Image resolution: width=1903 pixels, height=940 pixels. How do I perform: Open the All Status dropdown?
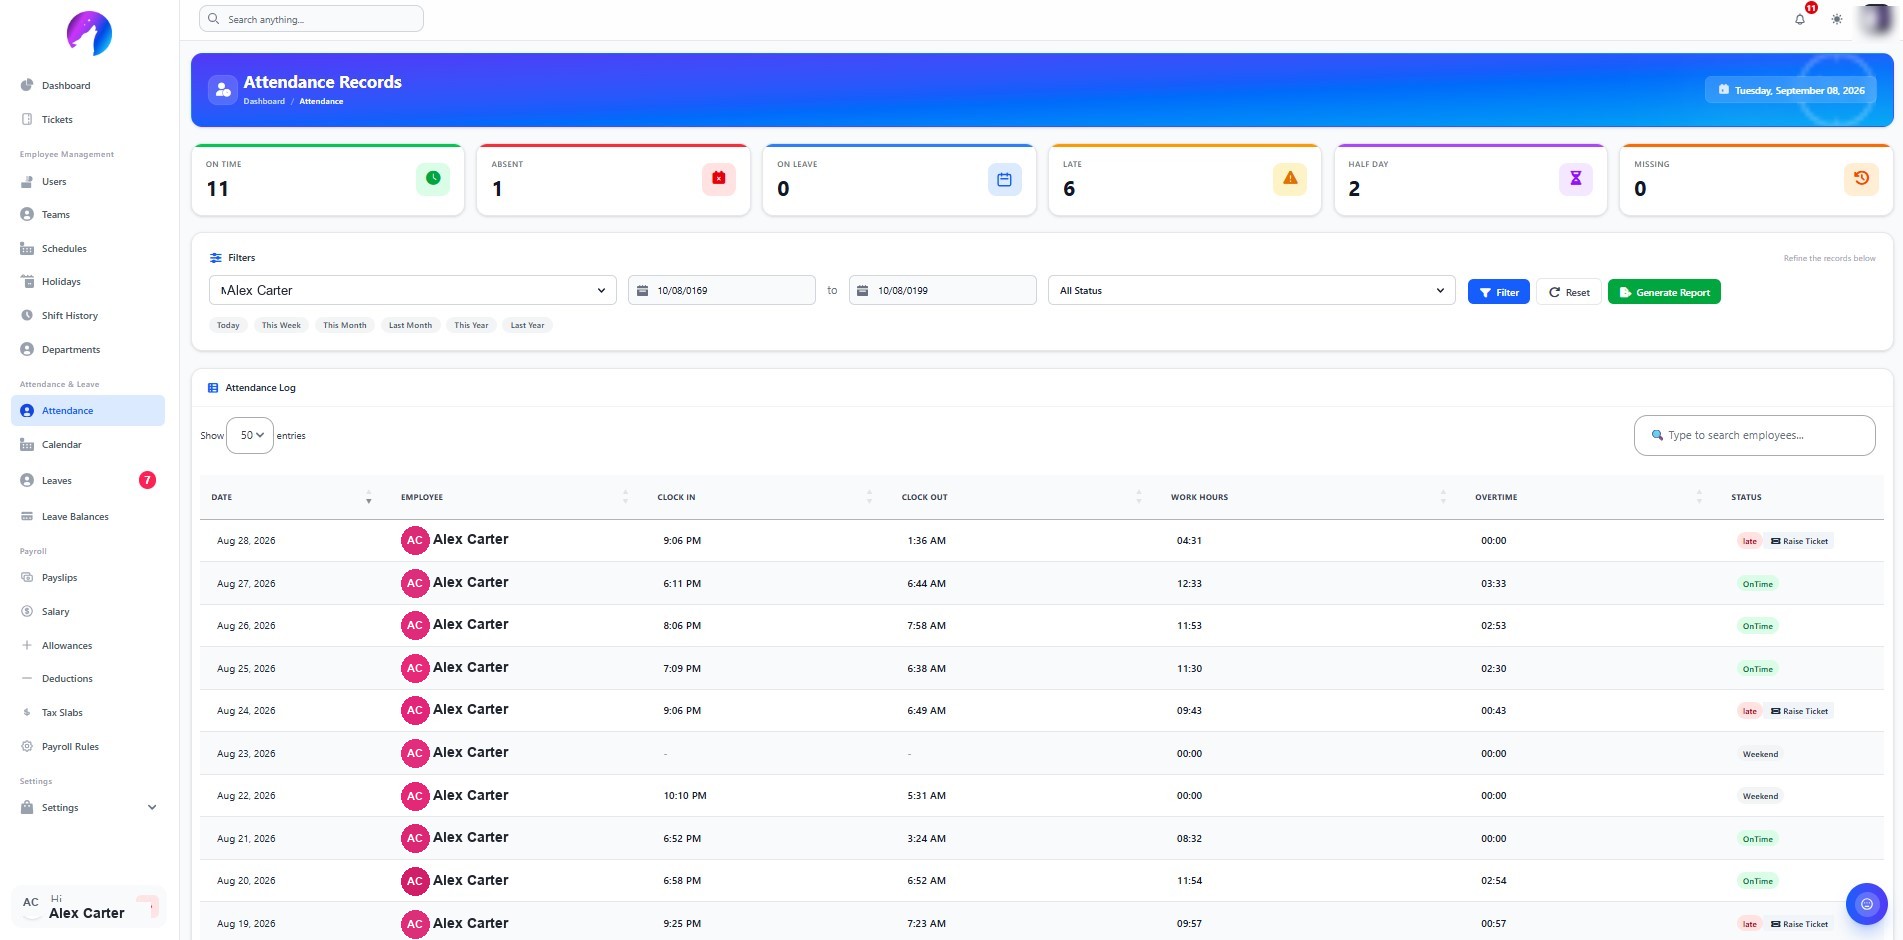click(x=1251, y=290)
